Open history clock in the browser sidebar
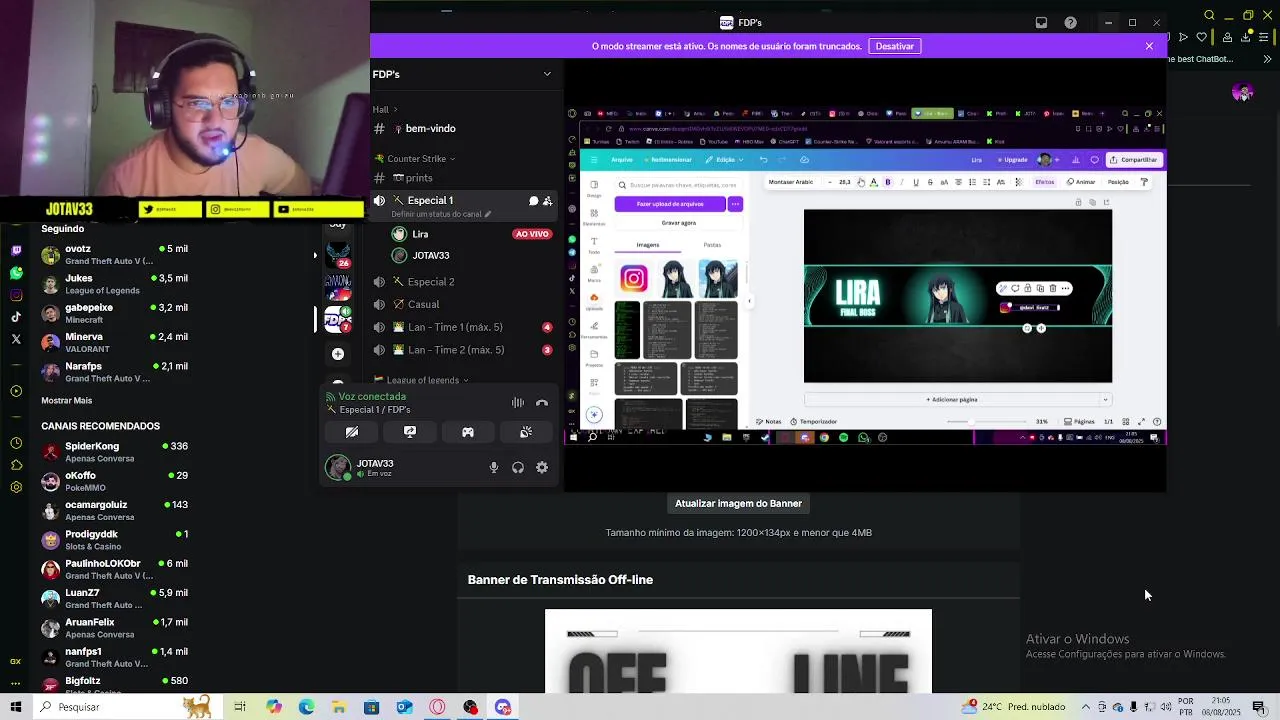Screen dimensions: 1280x720 (x=16, y=443)
